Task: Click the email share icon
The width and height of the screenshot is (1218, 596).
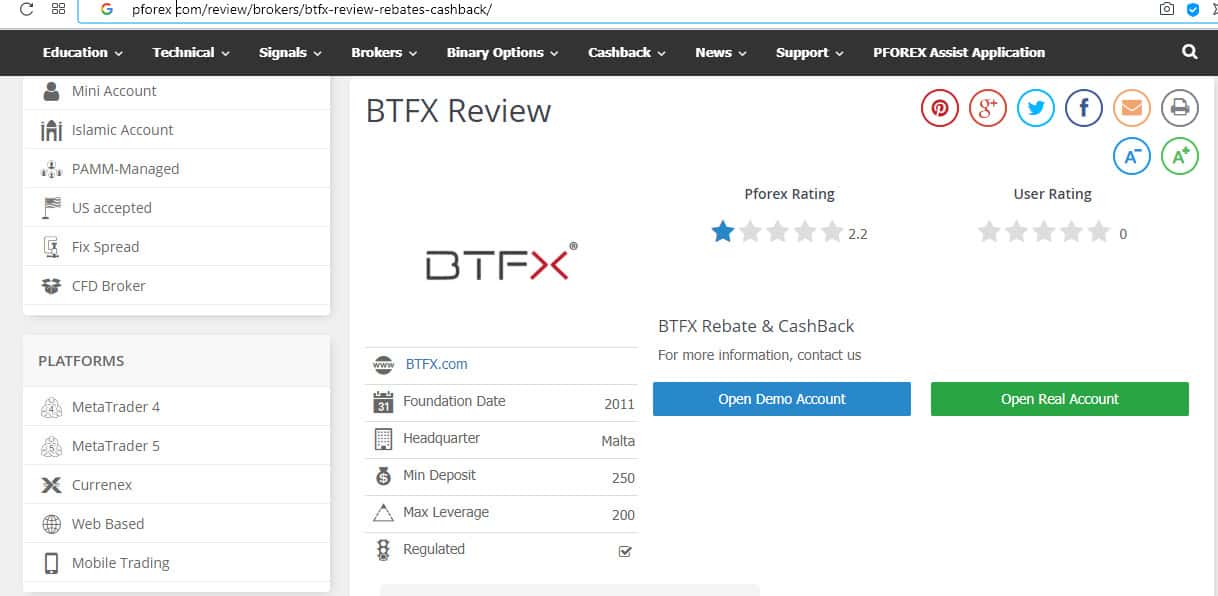Action: 1132,108
